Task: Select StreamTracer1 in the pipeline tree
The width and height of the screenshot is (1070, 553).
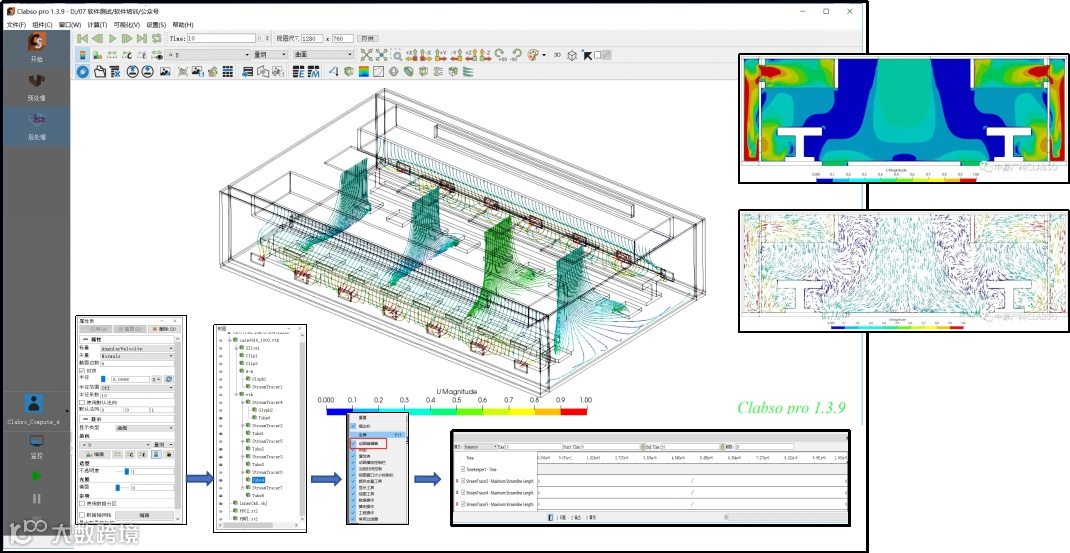Action: click(x=267, y=386)
